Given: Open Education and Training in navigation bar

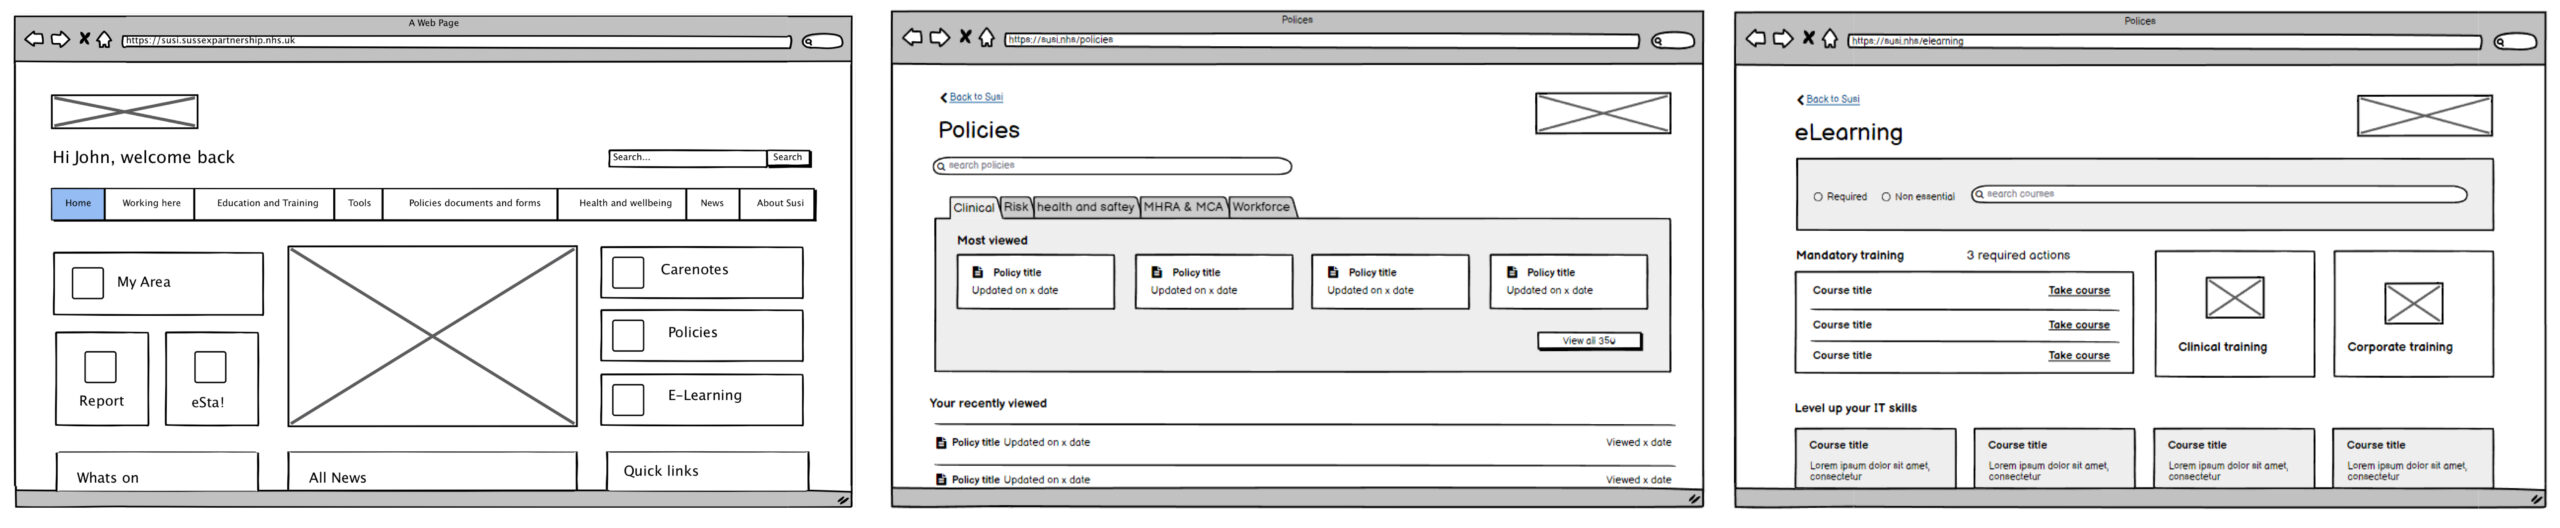Looking at the screenshot, I should pos(268,203).
